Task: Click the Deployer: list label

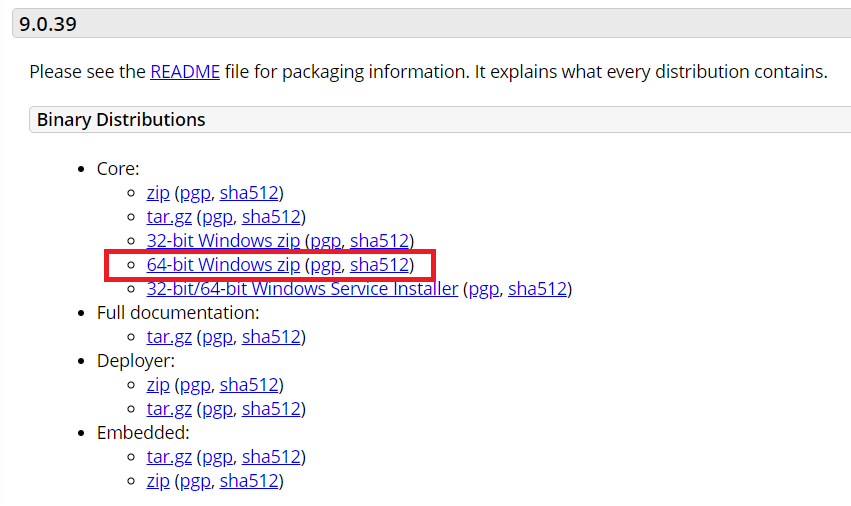Action: pyautogui.click(x=136, y=361)
